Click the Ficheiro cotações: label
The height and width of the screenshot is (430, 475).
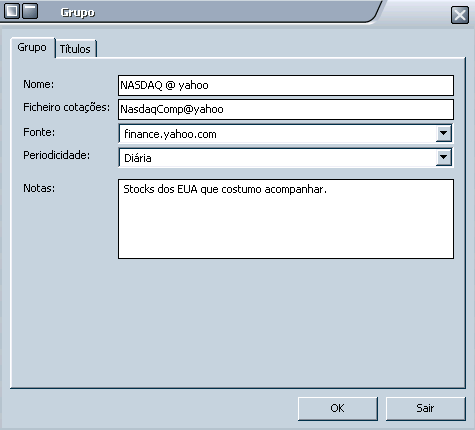[x=66, y=107]
